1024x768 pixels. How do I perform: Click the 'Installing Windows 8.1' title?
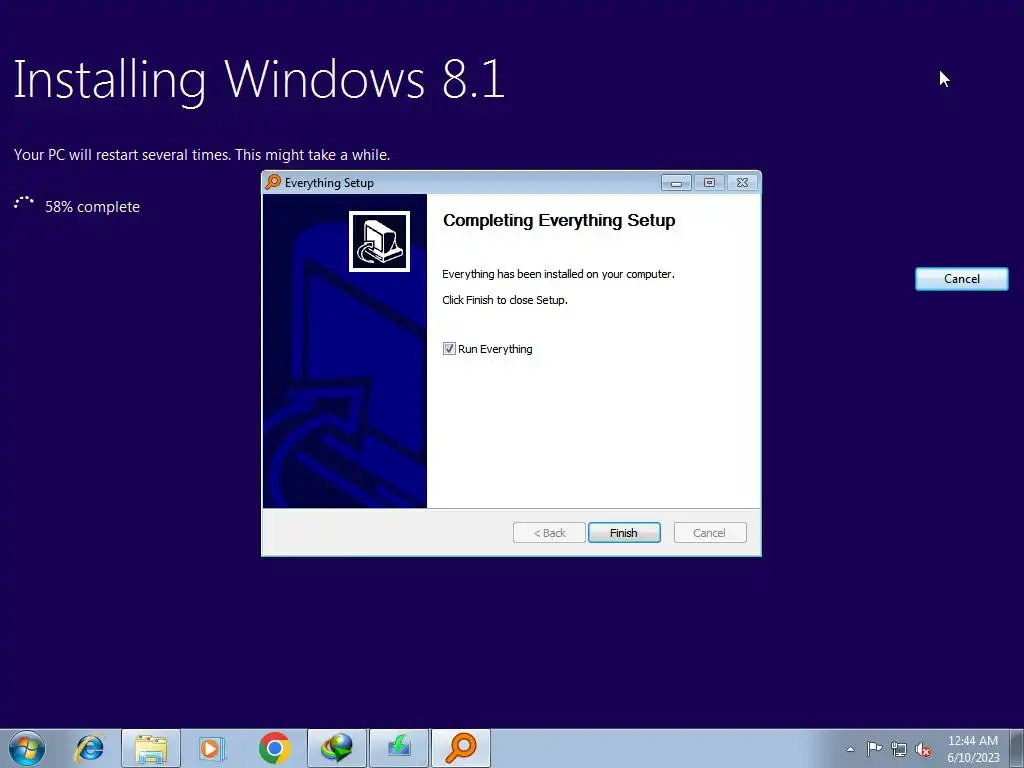pyautogui.click(x=259, y=80)
